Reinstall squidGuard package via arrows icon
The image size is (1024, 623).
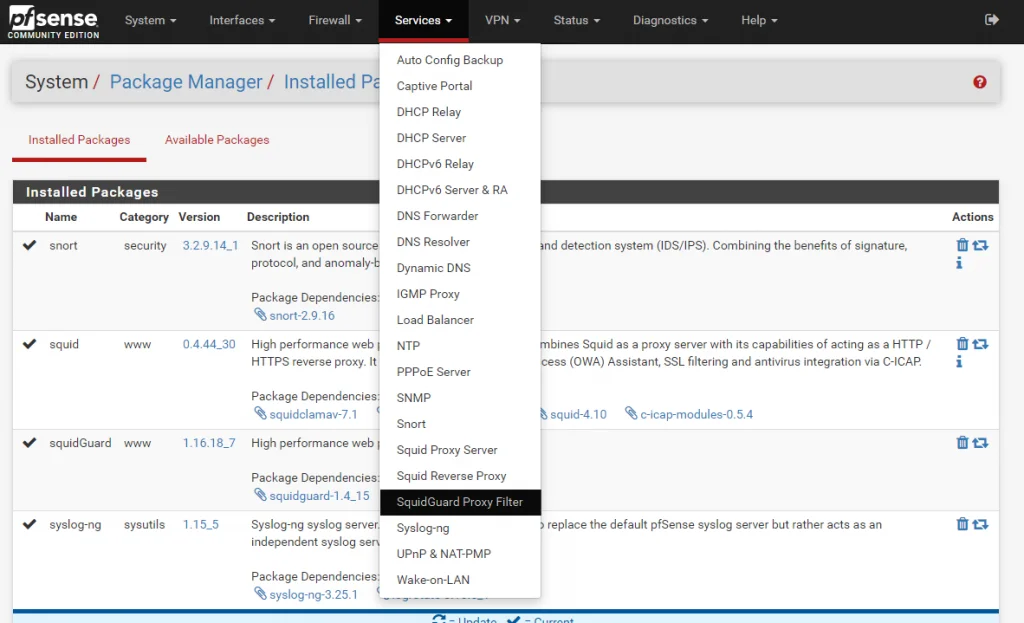coord(980,442)
